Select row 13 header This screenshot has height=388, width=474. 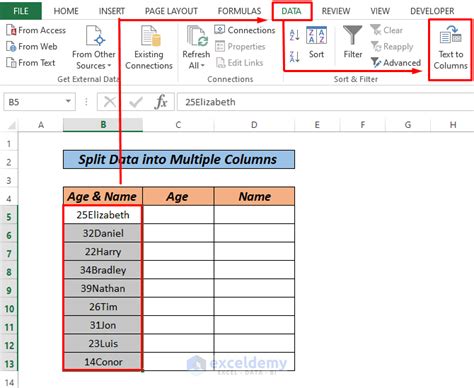tap(9, 363)
